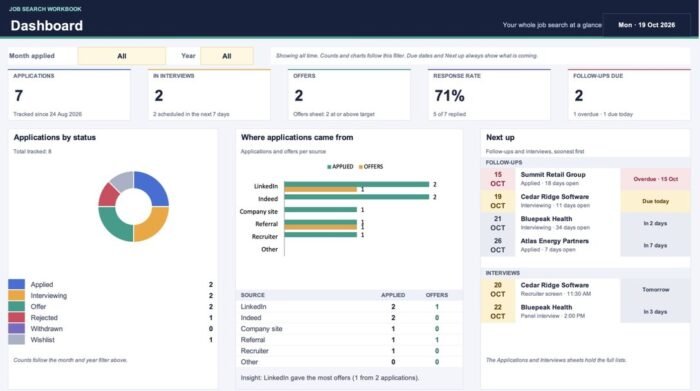Click the APPLIED column header in table

[x=393, y=295]
